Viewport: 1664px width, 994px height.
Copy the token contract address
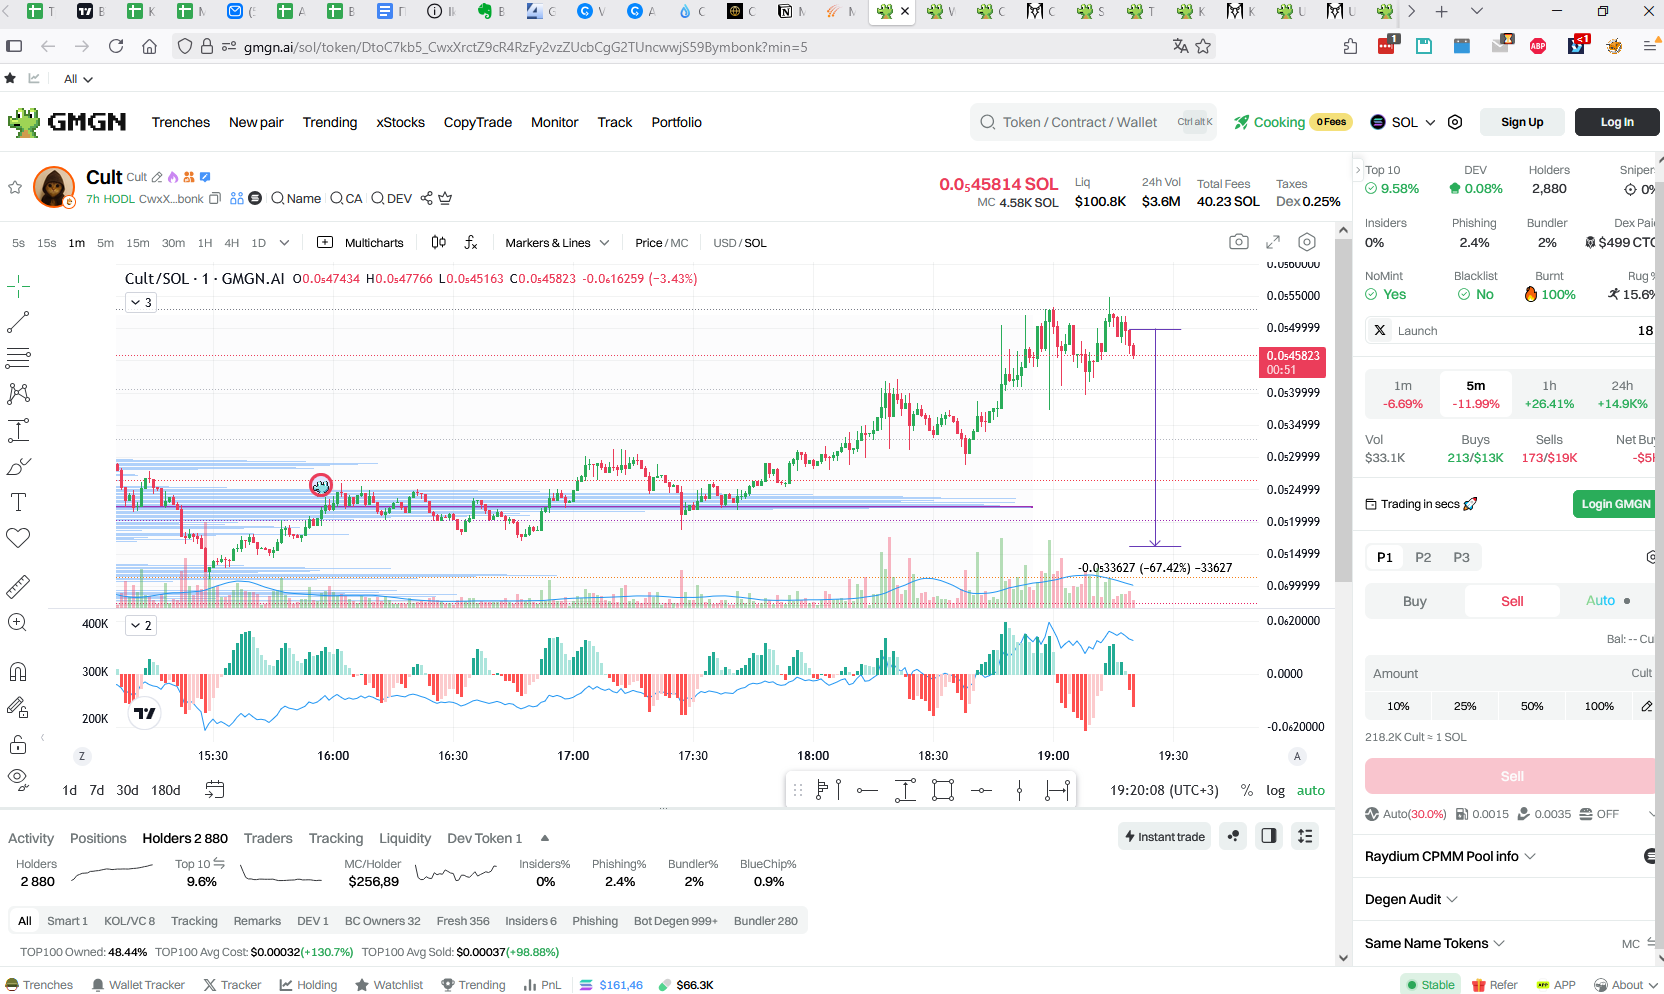pos(214,199)
